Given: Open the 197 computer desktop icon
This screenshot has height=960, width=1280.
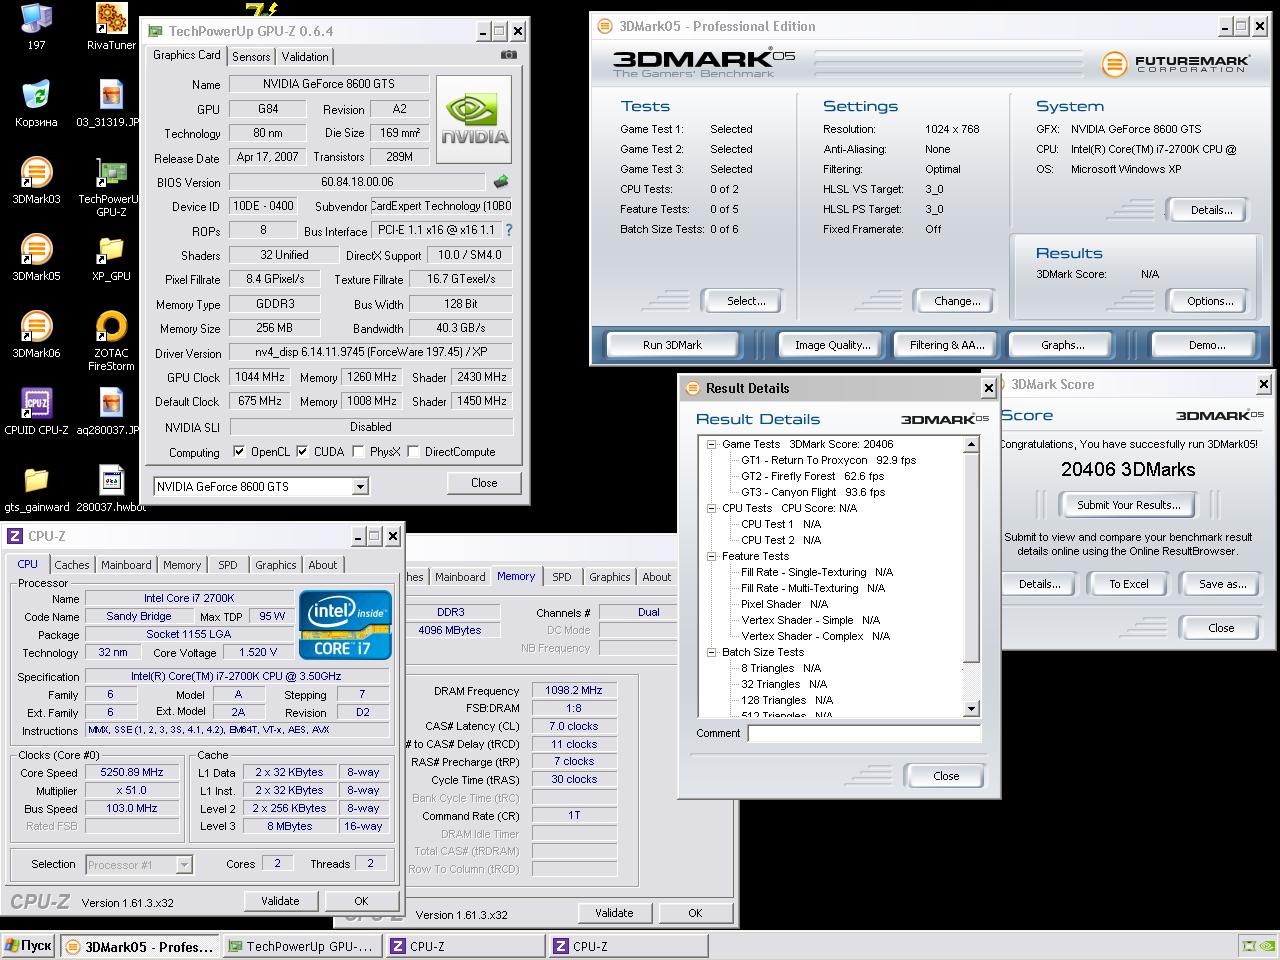Looking at the screenshot, I should (36, 27).
